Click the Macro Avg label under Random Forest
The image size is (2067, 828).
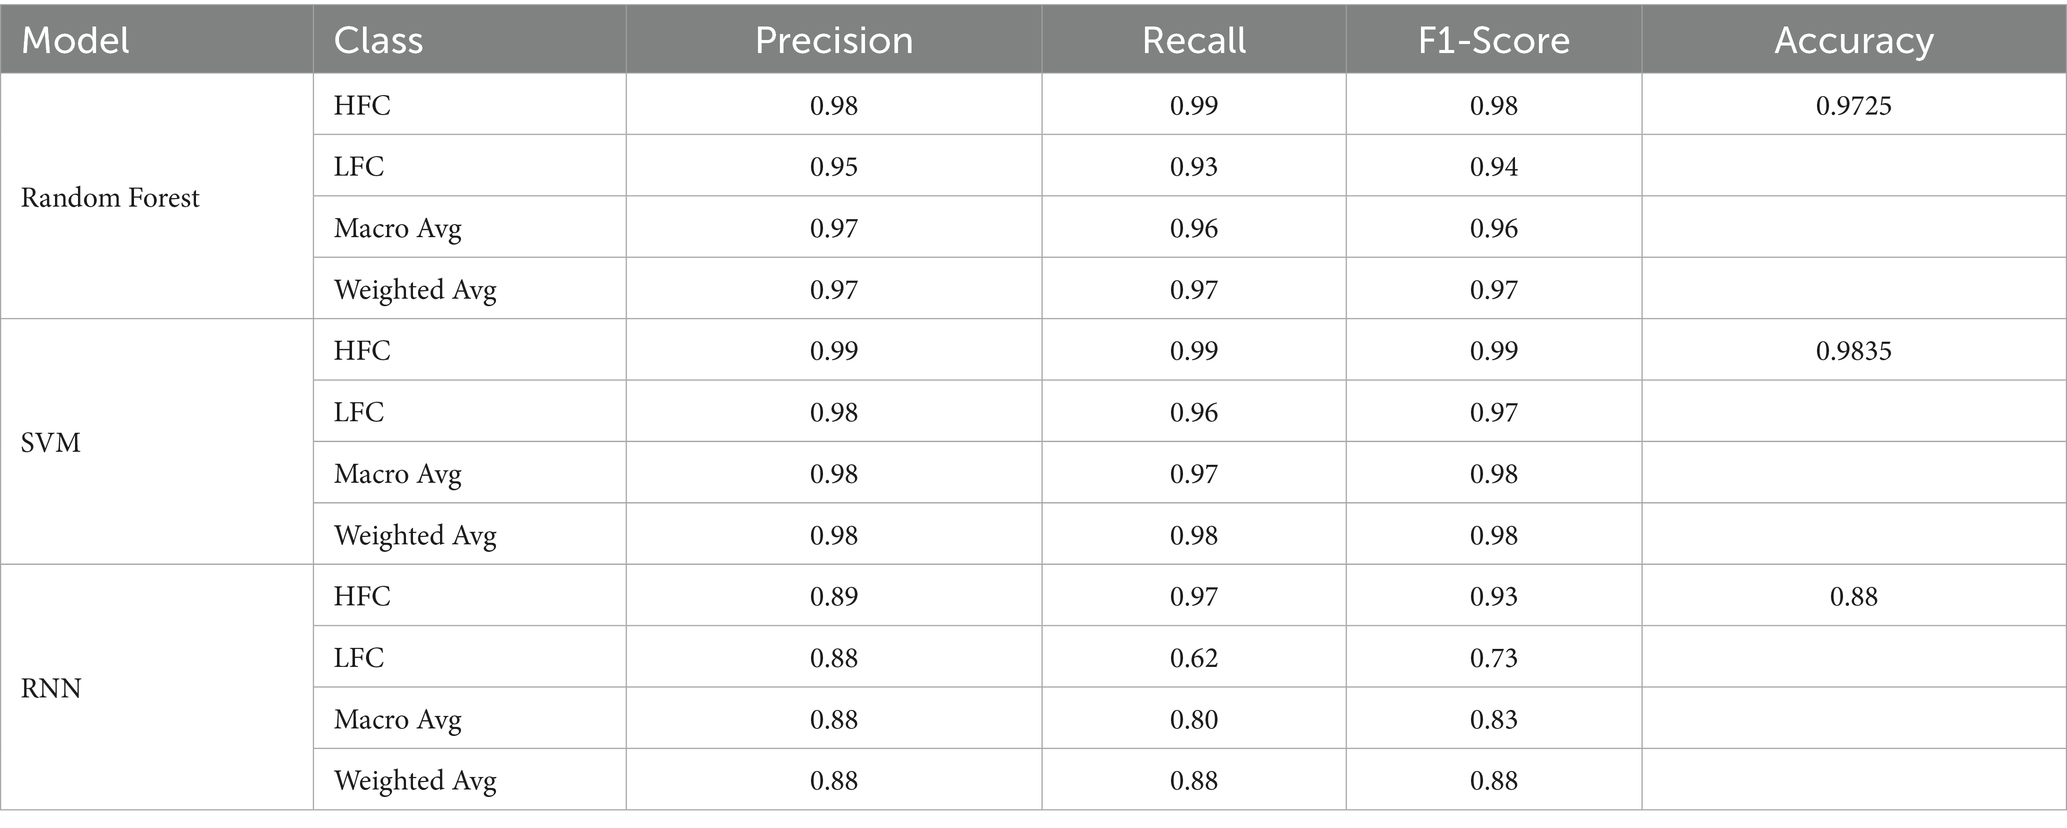(x=397, y=229)
